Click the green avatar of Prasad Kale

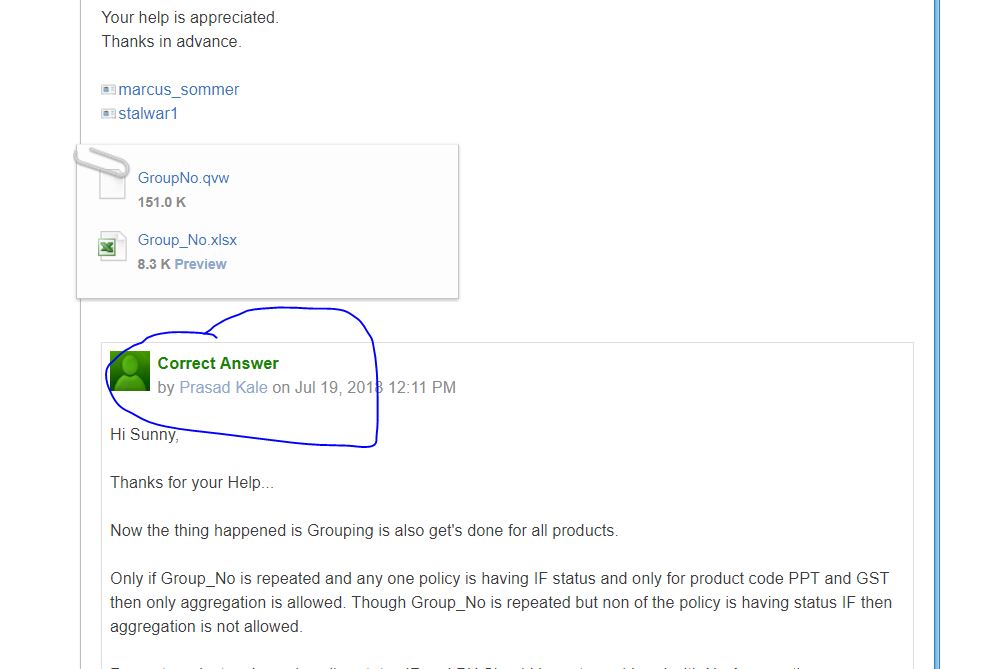click(x=130, y=371)
